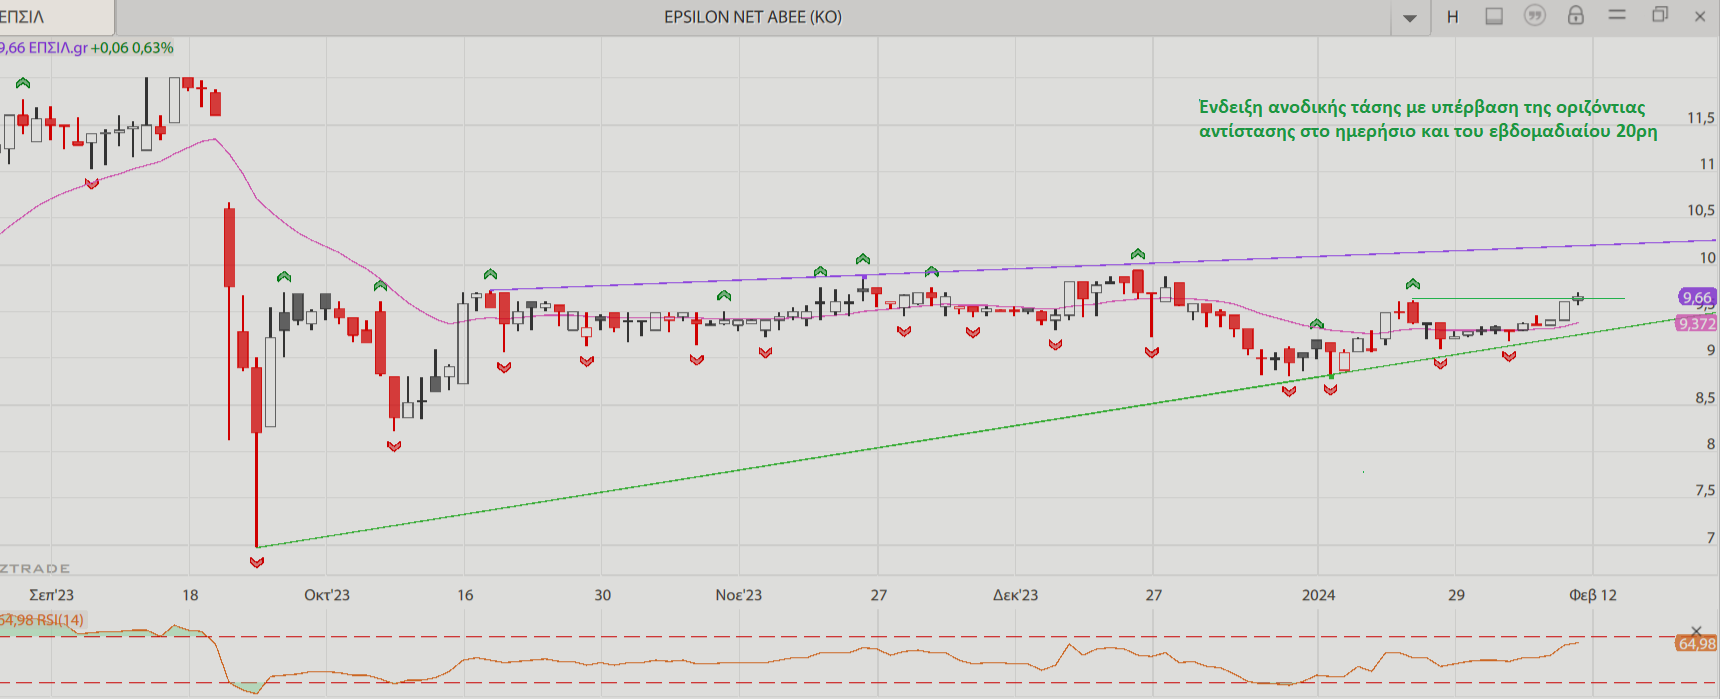Select the ΕΠΣΙΑ tab
Screen dimensions: 1720x699
[x=57, y=17]
